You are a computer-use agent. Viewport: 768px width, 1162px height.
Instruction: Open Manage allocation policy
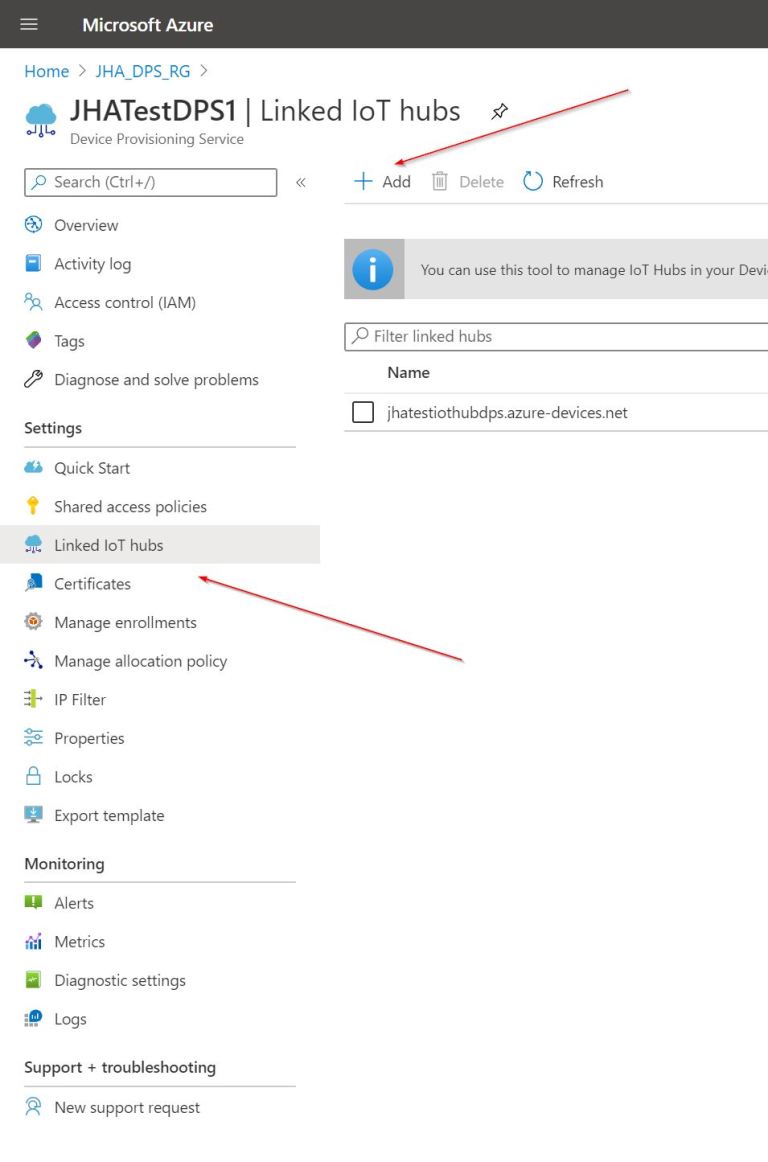tap(140, 661)
